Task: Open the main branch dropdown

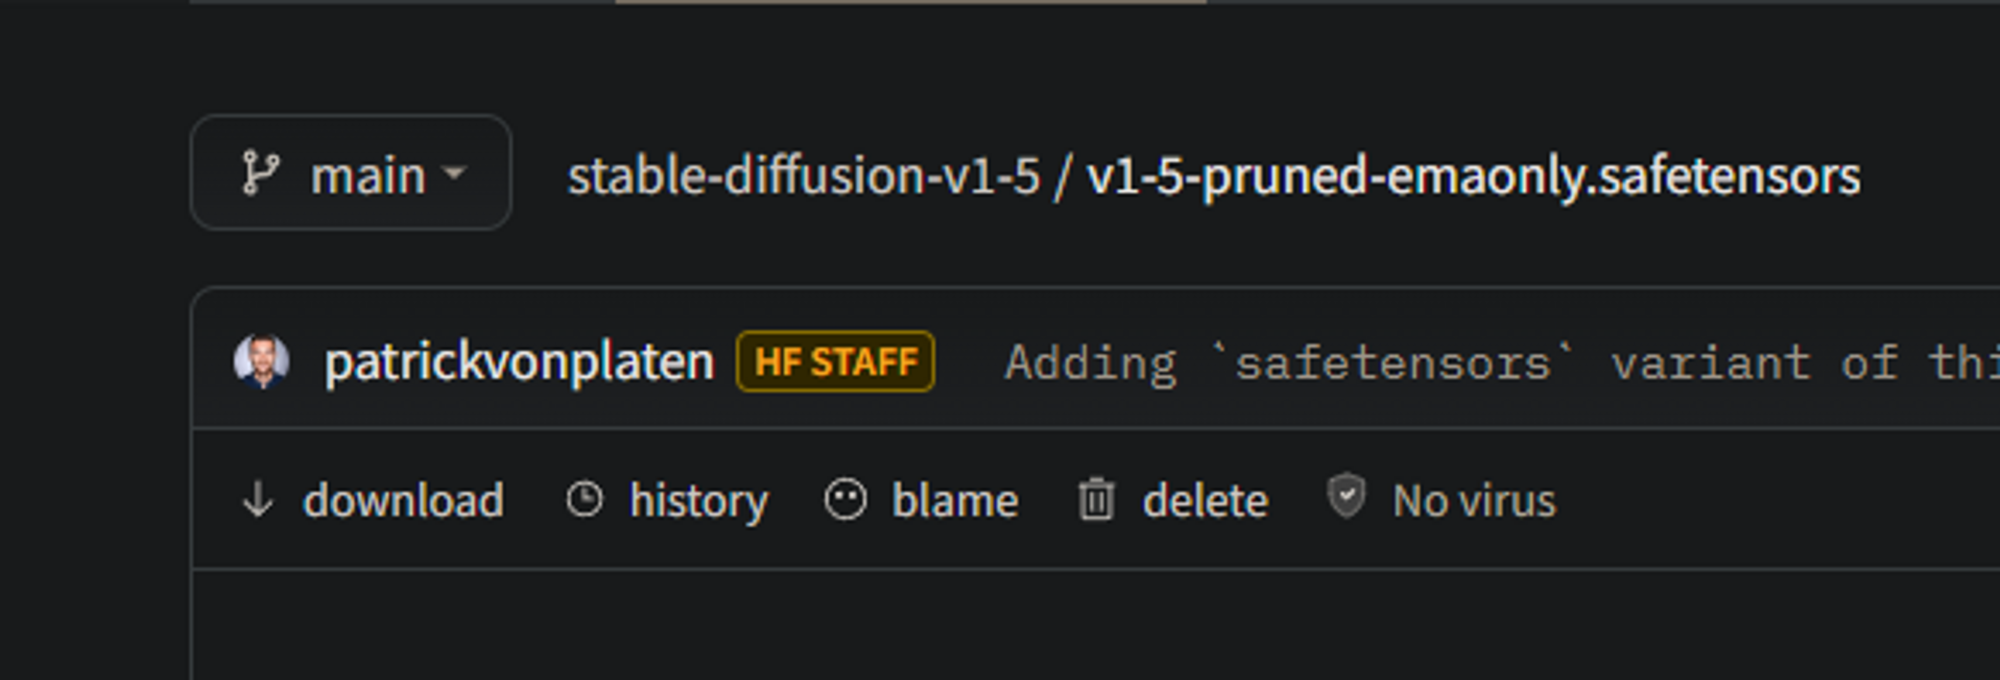Action: [368, 176]
